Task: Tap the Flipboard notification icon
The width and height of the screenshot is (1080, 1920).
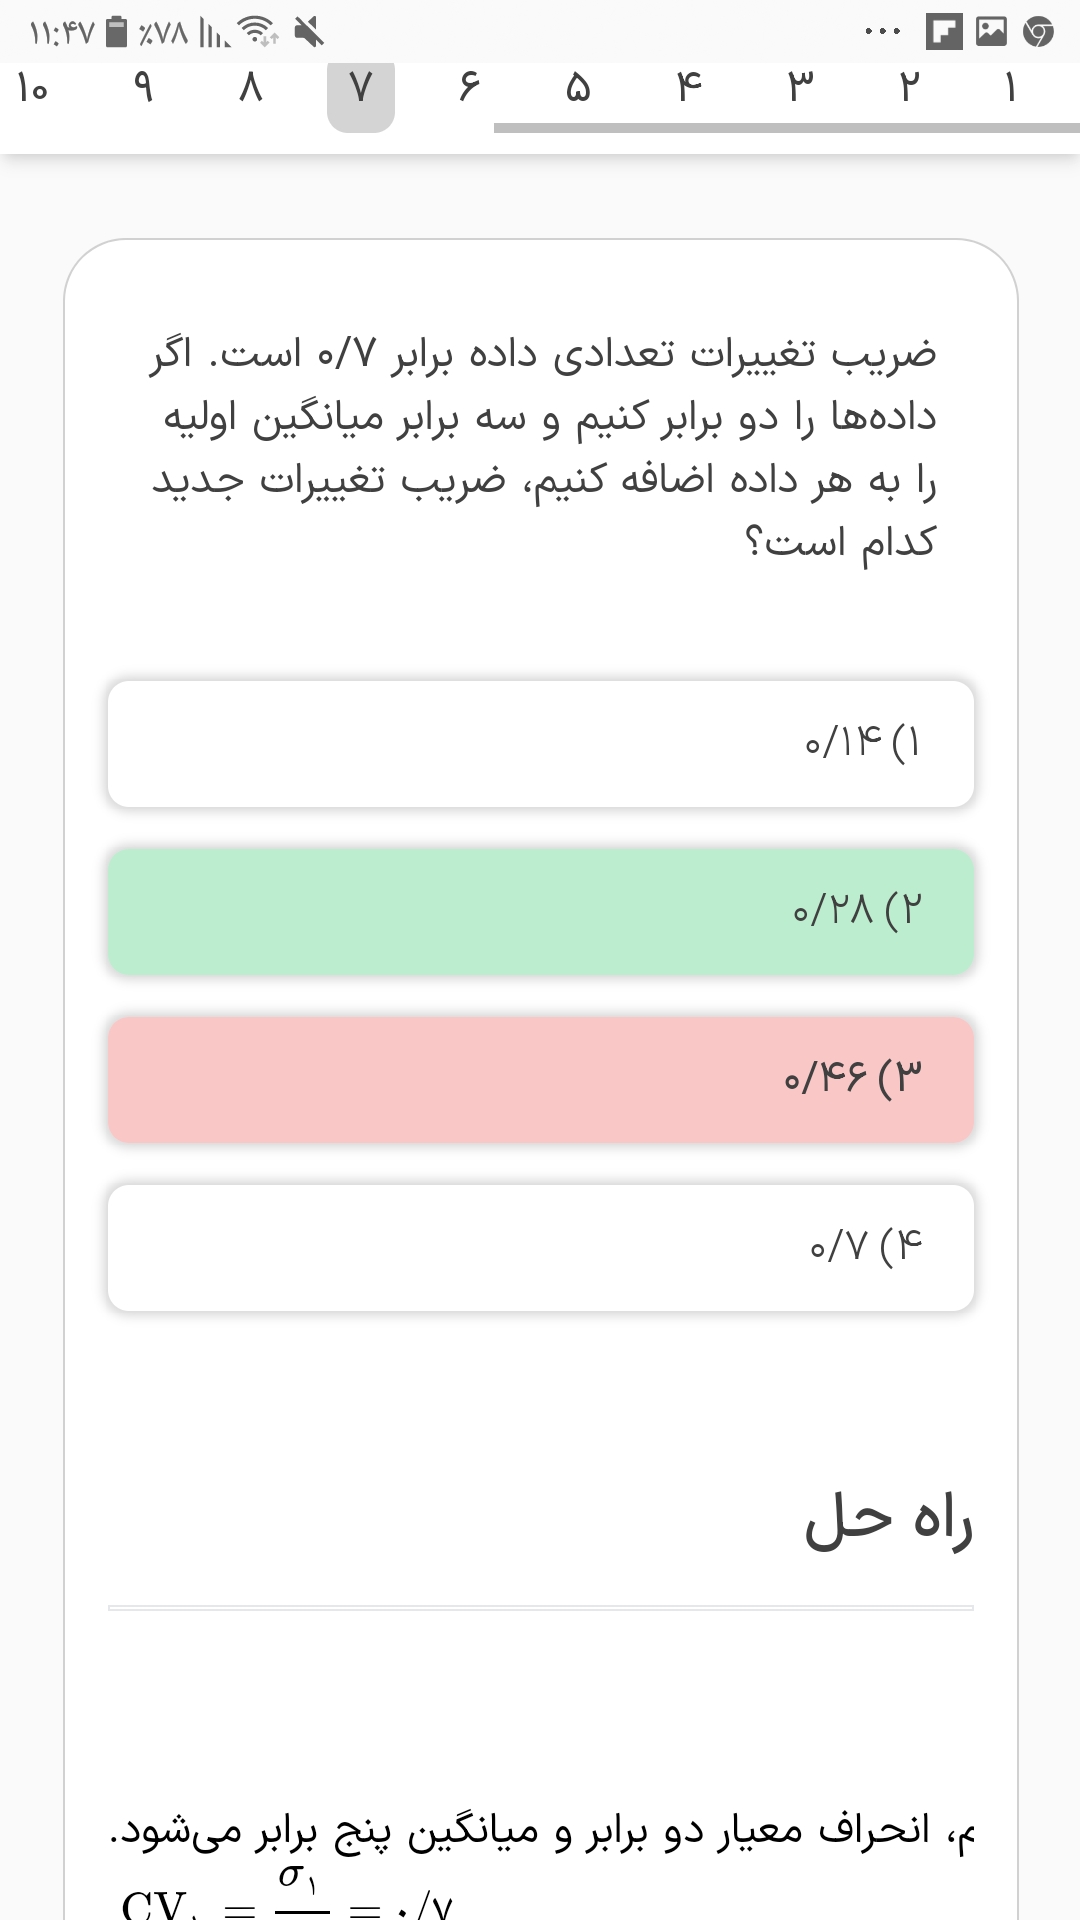Action: pyautogui.click(x=944, y=31)
